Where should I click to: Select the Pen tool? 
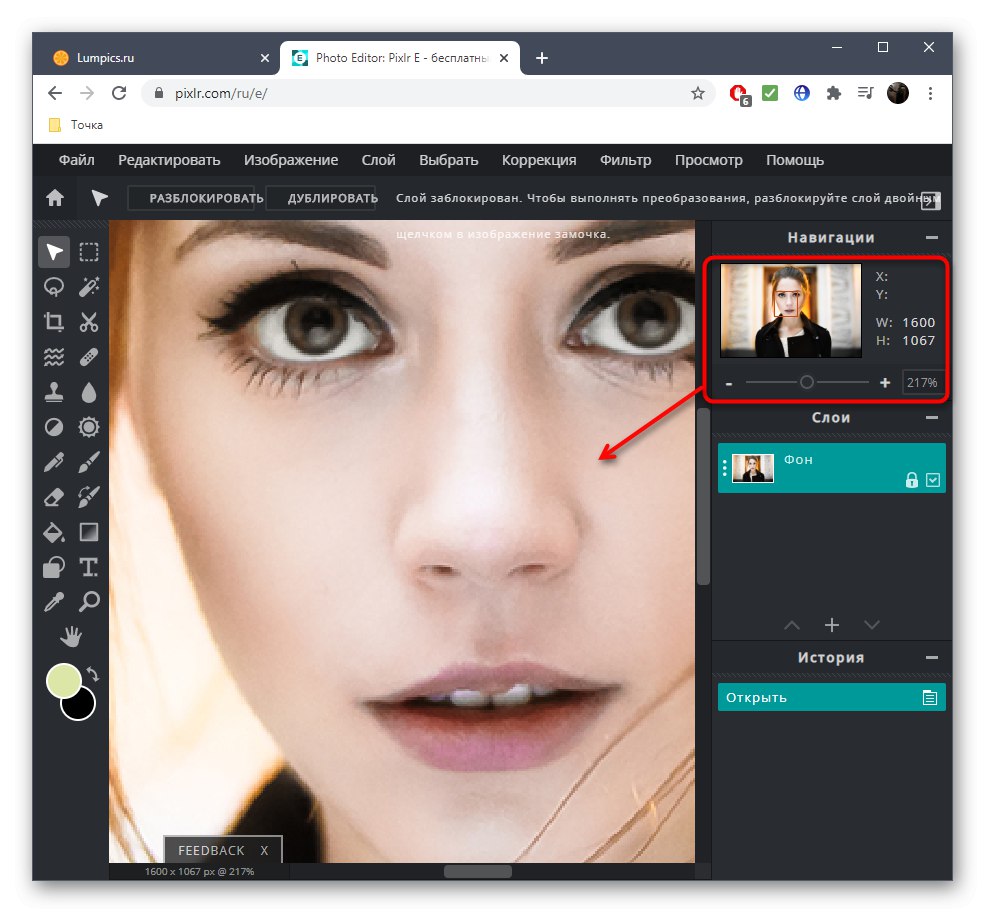click(x=54, y=462)
